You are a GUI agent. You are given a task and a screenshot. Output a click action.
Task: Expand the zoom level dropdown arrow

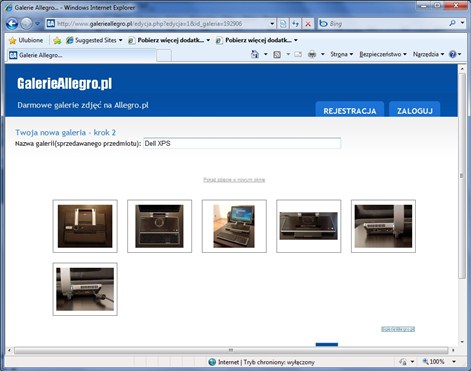[454, 362]
